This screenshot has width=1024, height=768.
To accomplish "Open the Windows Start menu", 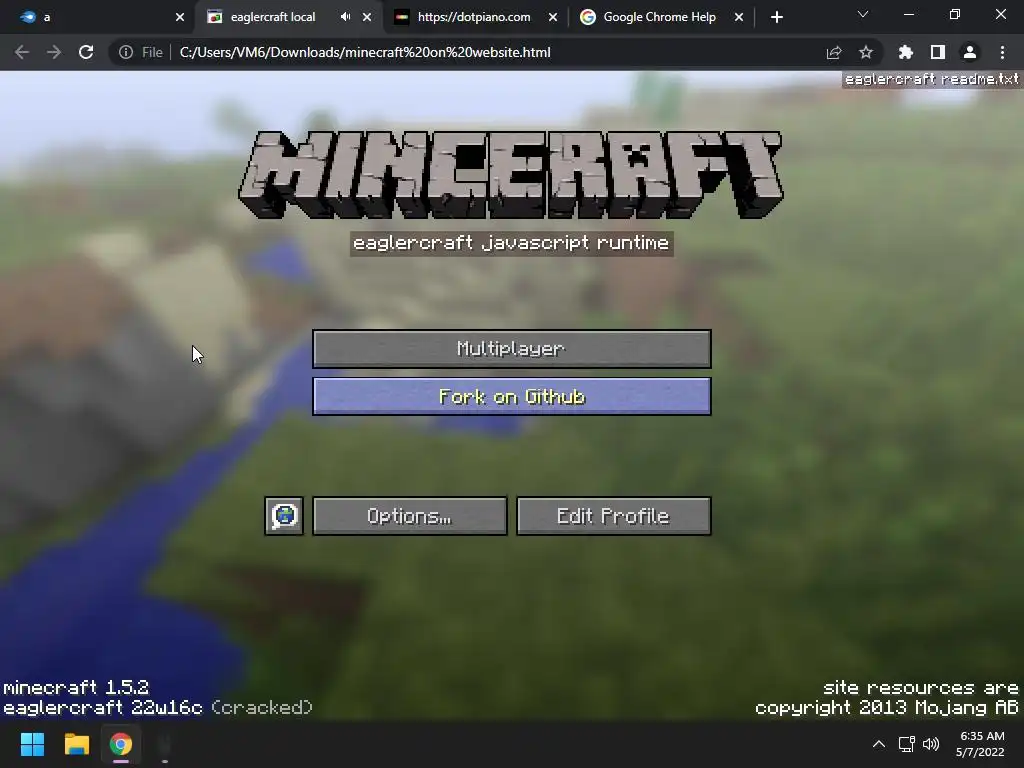I will (32, 744).
